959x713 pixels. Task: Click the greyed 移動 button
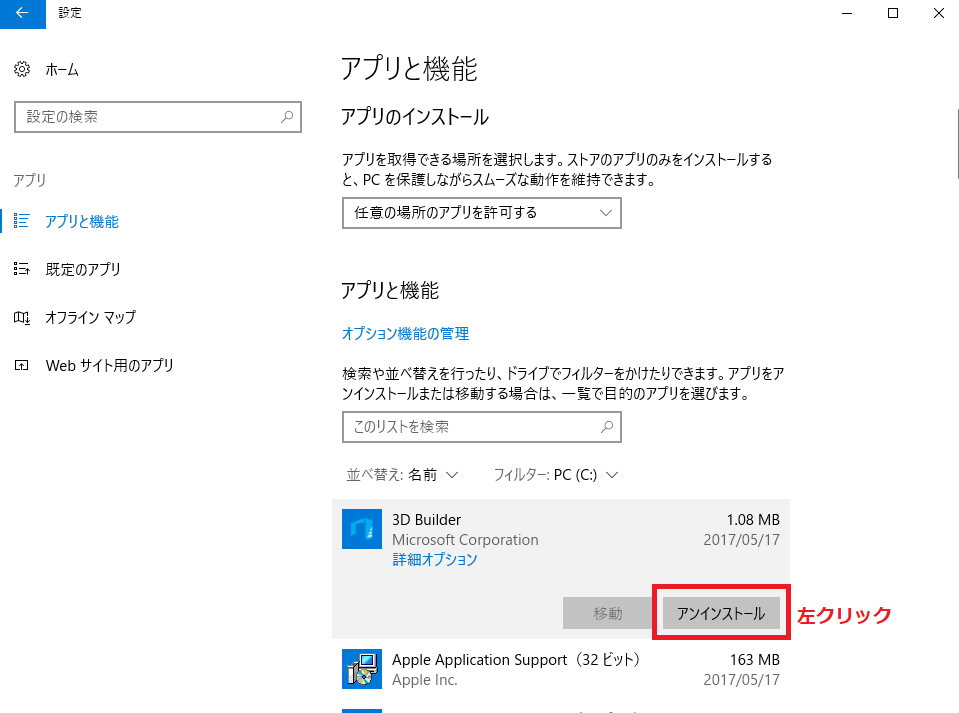point(607,613)
